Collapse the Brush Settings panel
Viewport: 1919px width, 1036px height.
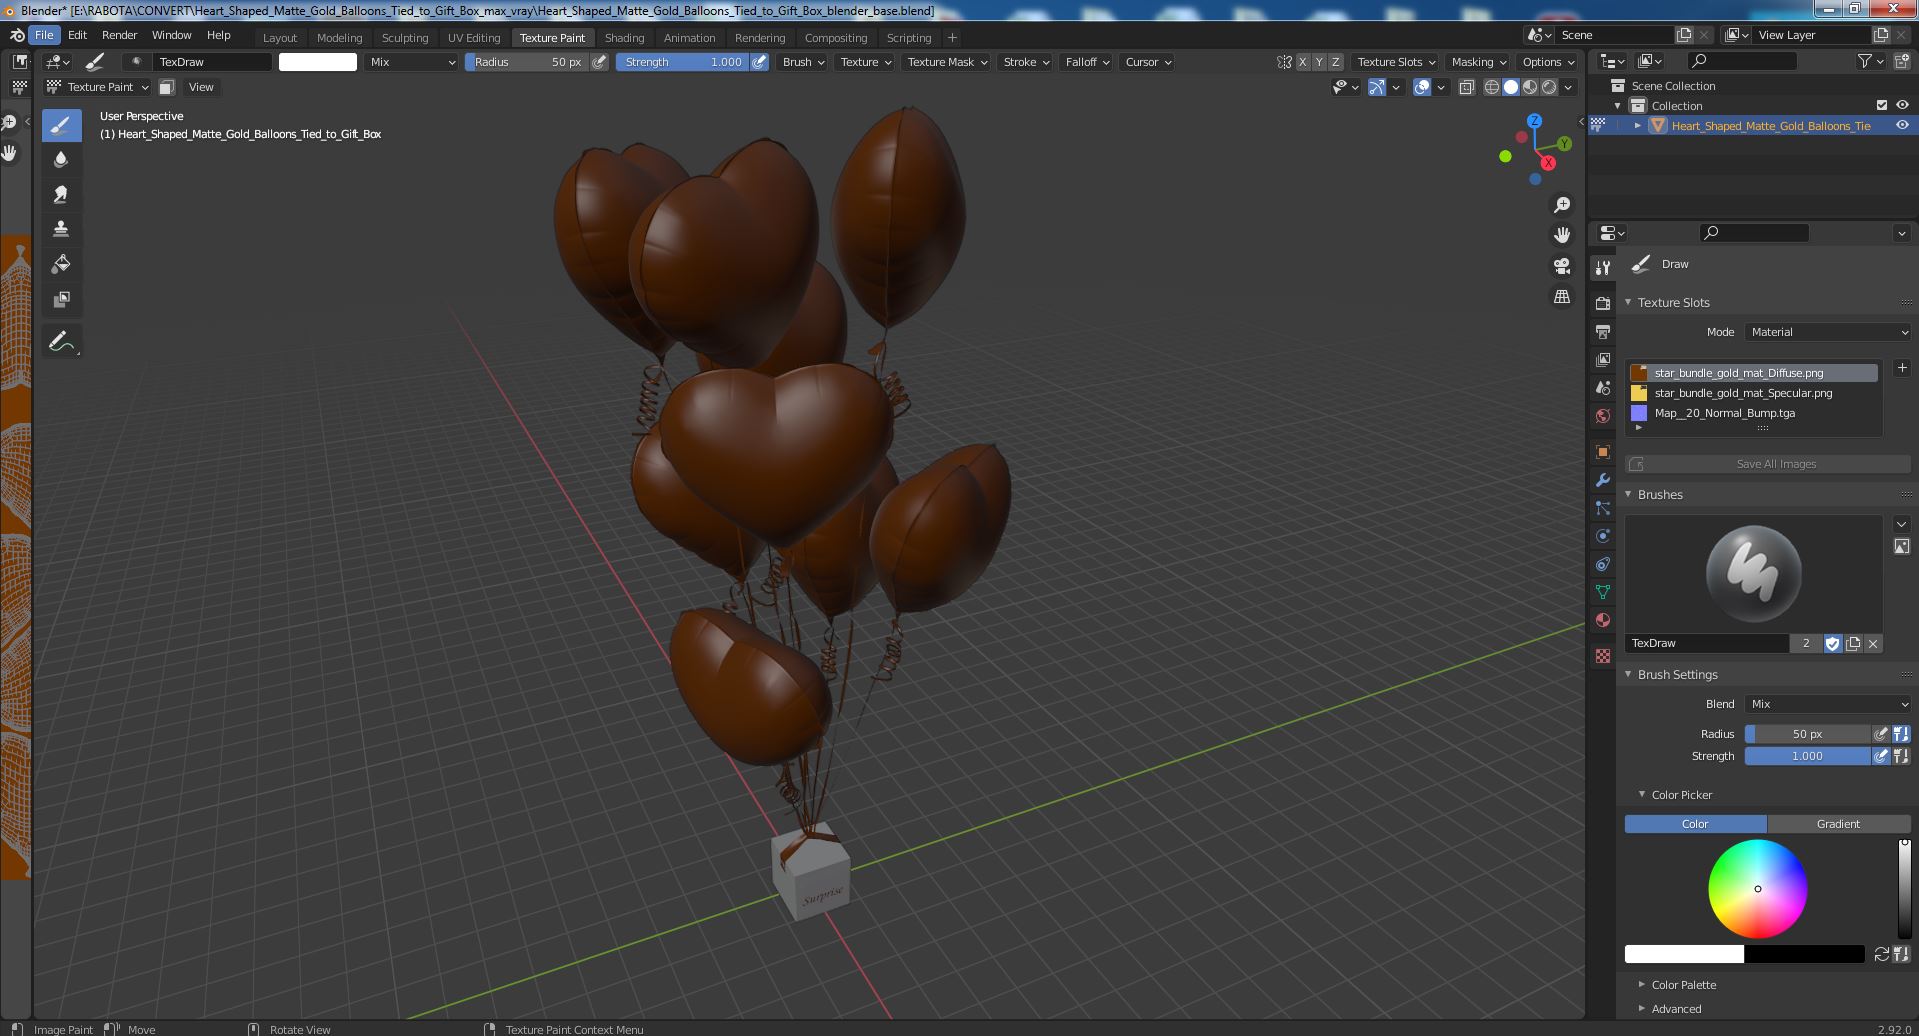coord(1677,675)
